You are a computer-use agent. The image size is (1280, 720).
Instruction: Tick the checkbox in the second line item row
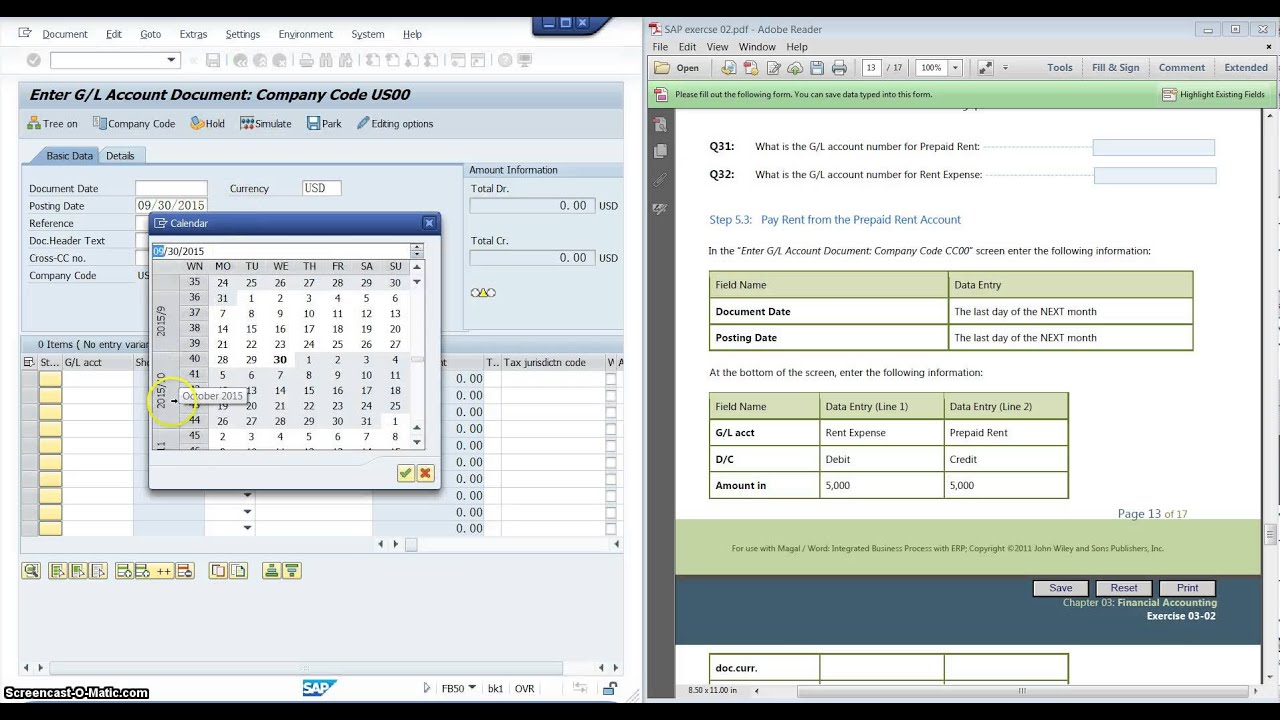[611, 395]
